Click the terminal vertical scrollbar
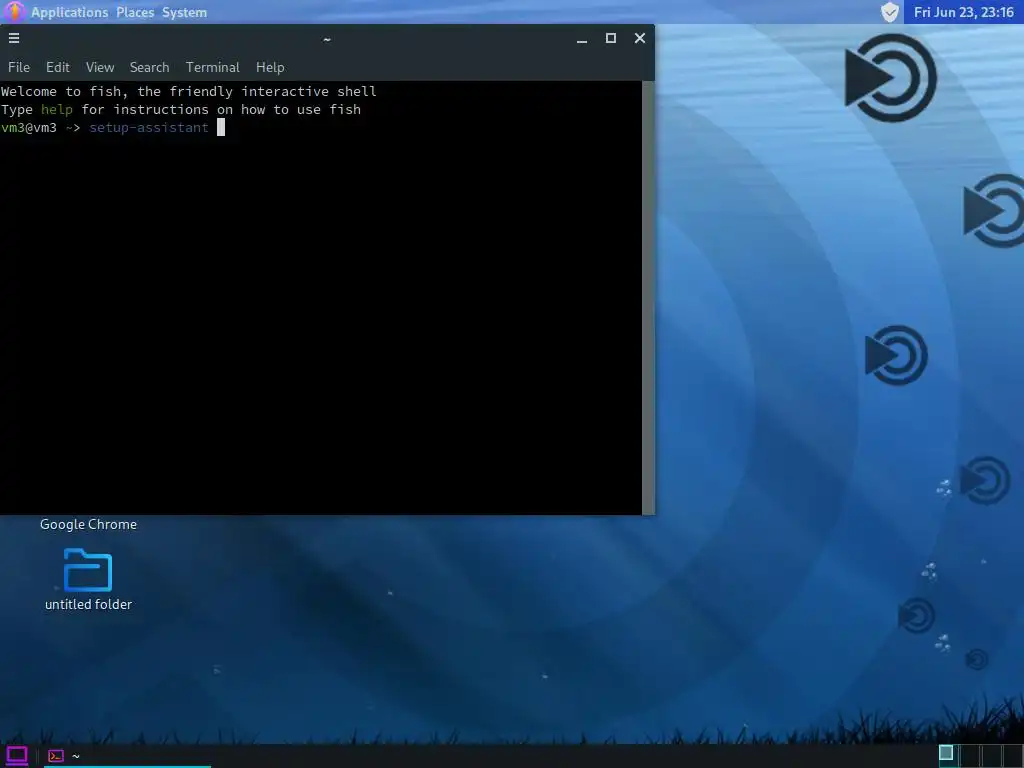The image size is (1024, 768). pos(648,297)
